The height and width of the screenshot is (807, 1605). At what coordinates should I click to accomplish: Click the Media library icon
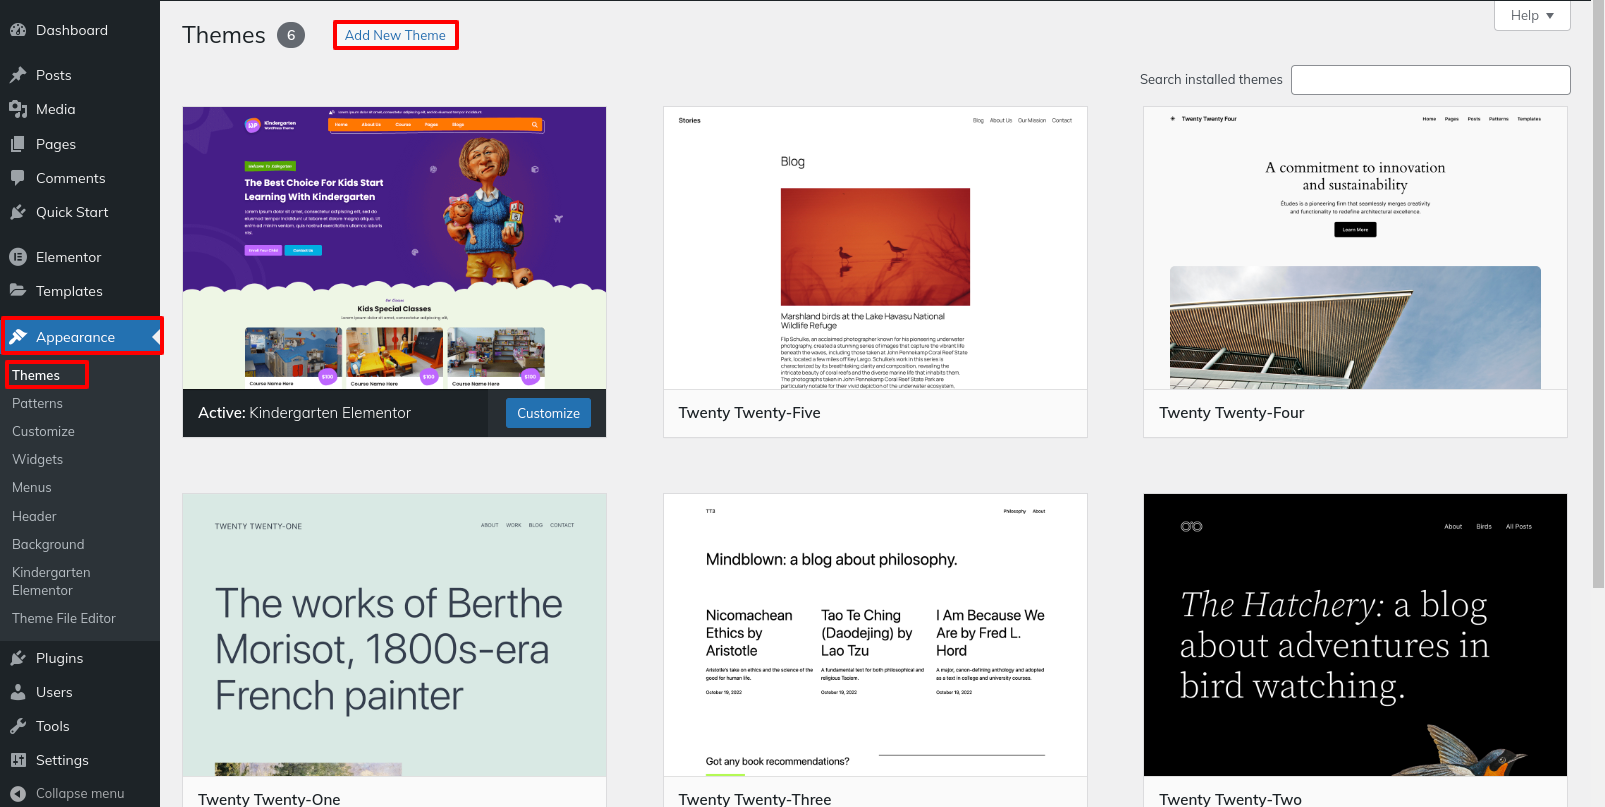[x=18, y=109]
